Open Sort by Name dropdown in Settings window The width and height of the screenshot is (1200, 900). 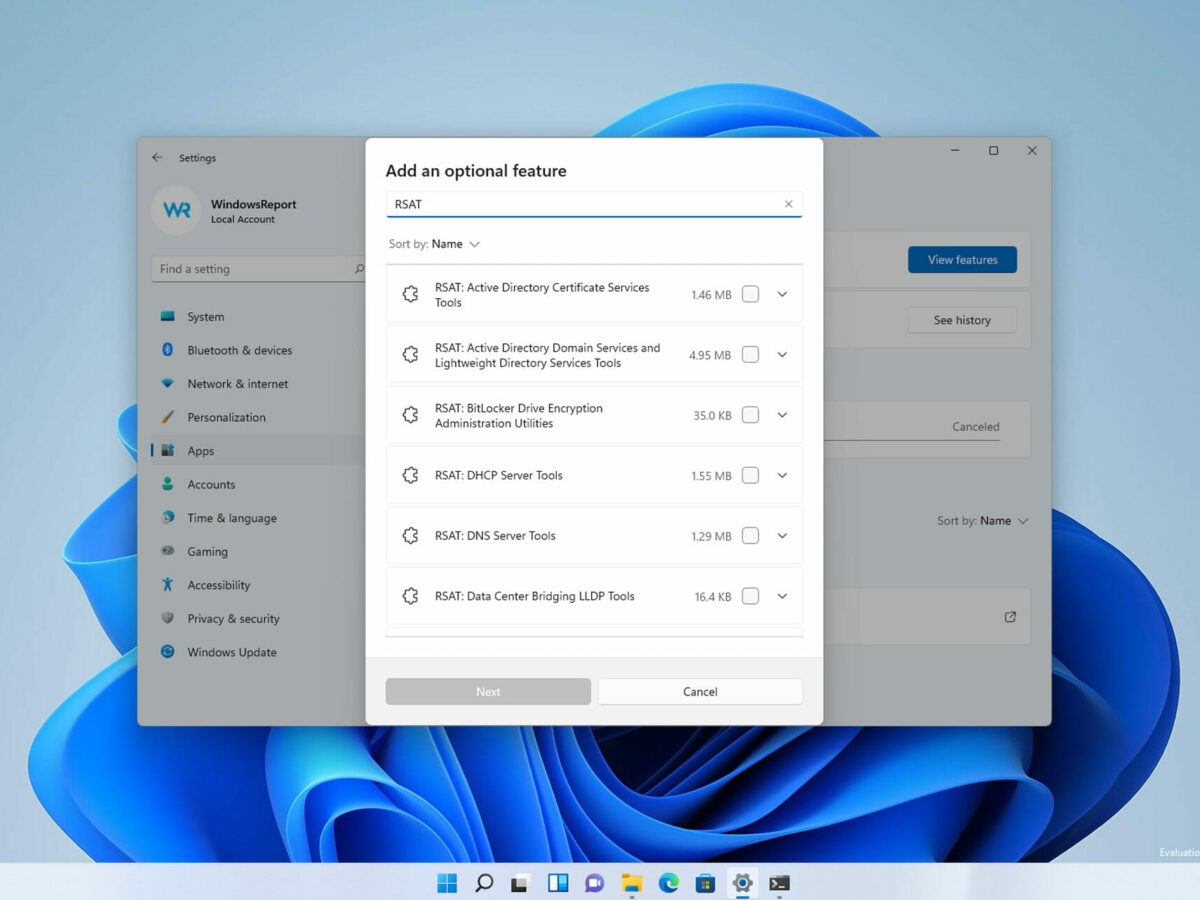[x=982, y=521]
